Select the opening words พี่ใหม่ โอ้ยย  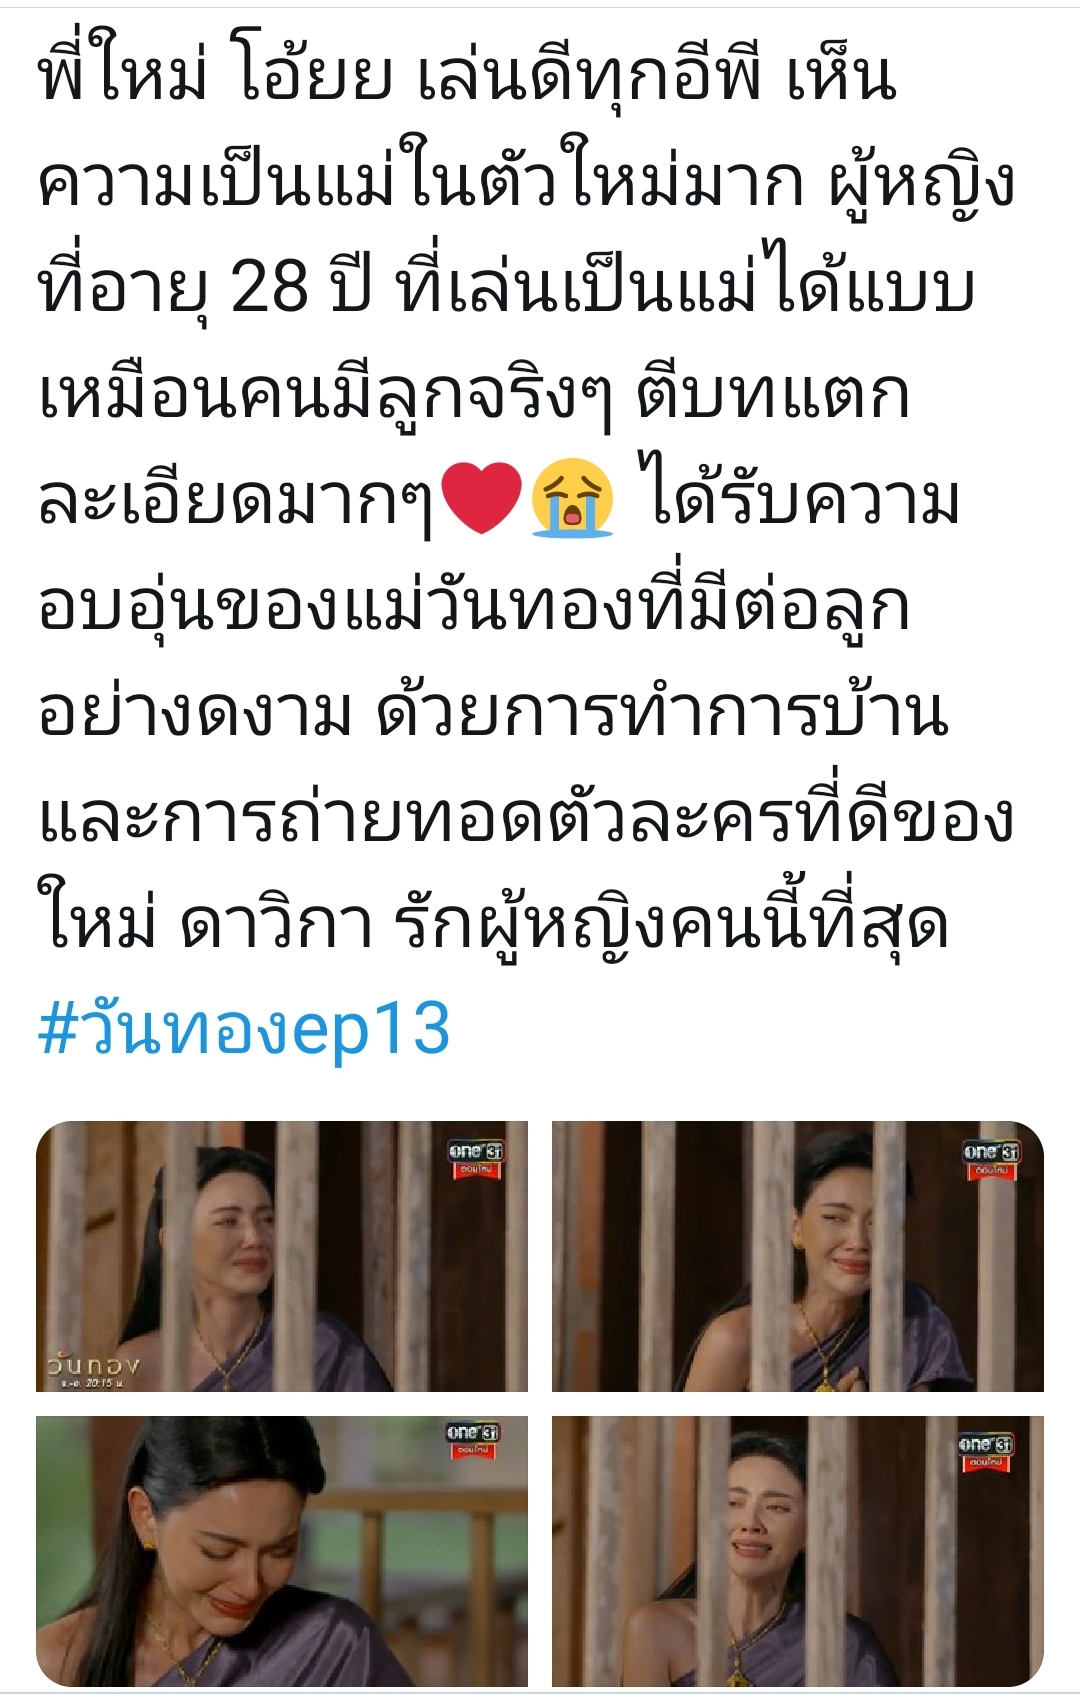coord(216,77)
